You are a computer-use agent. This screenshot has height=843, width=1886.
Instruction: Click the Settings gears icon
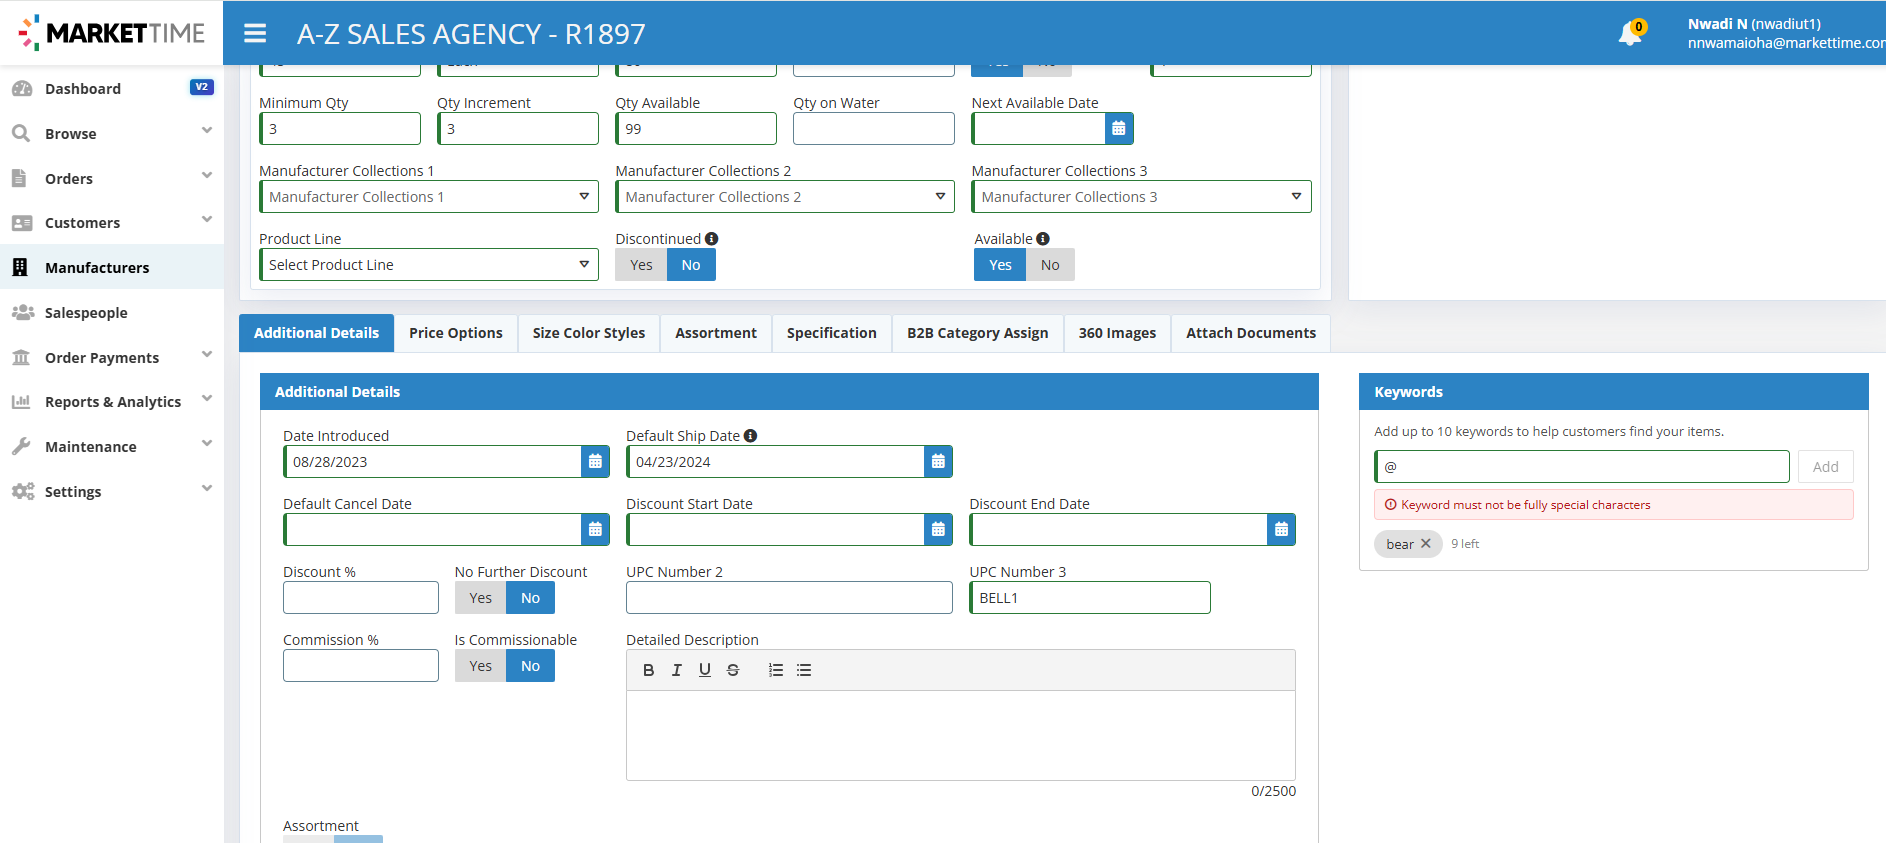click(22, 491)
